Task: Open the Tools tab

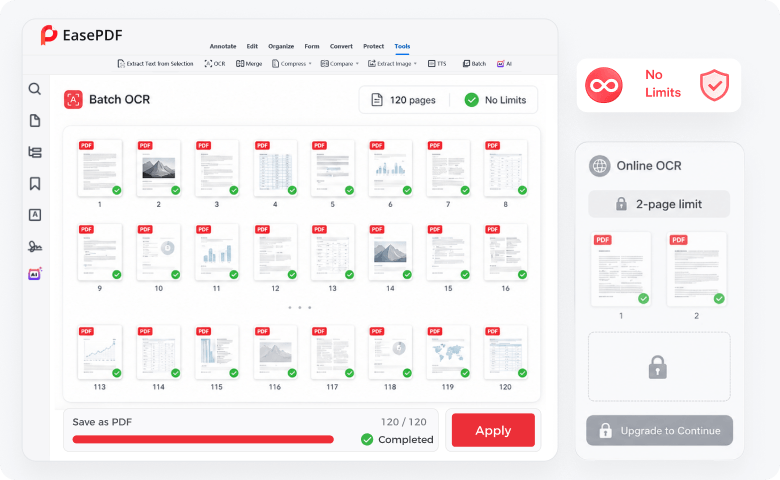Action: 402,46
